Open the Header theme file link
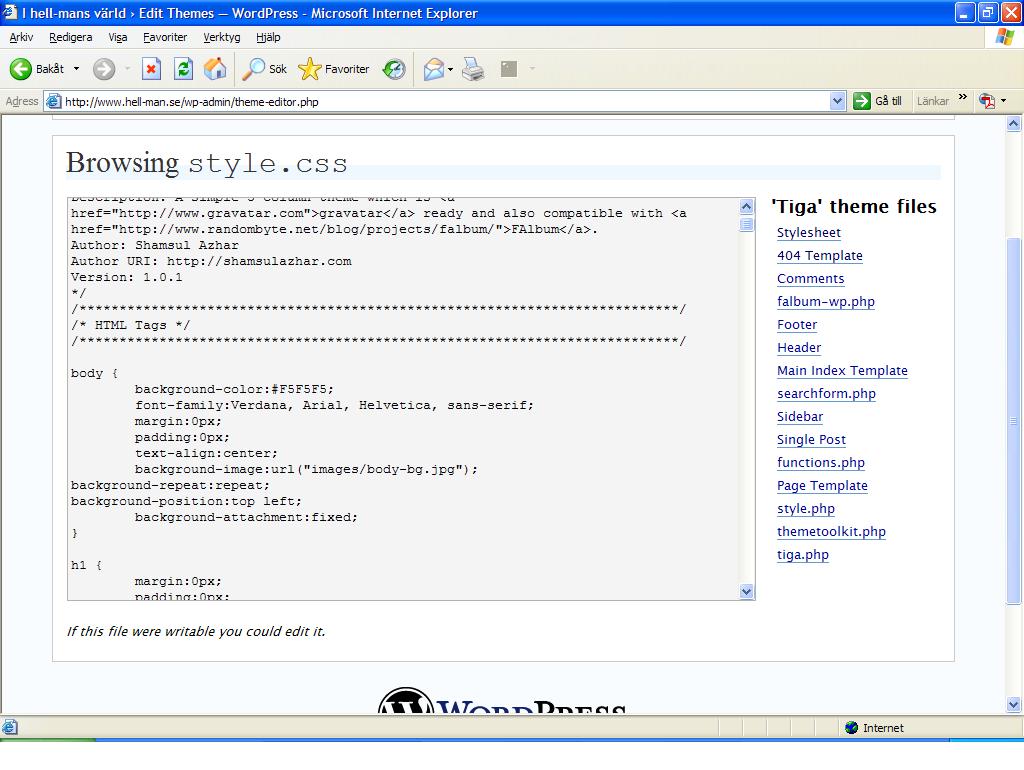This screenshot has height=770, width=1024. coord(799,347)
